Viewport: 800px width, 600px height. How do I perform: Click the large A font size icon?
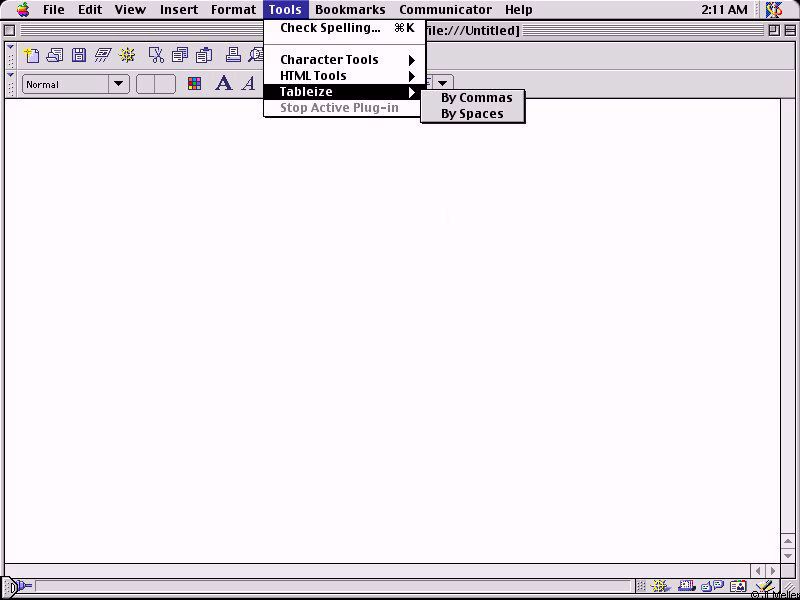(223, 84)
